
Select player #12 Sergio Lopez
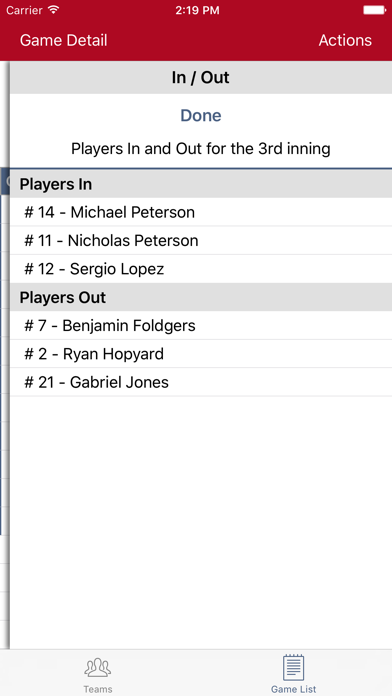tap(201, 269)
